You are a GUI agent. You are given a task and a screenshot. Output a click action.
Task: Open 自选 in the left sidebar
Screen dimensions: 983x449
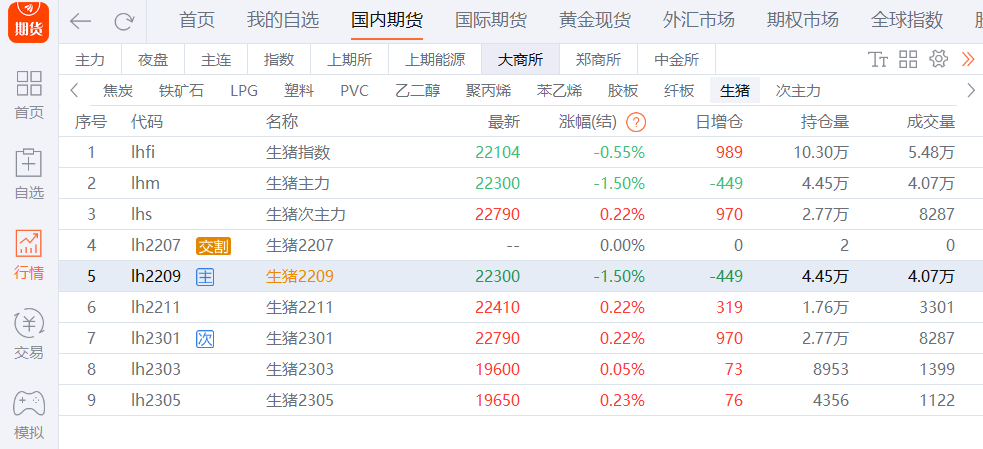pos(29,174)
